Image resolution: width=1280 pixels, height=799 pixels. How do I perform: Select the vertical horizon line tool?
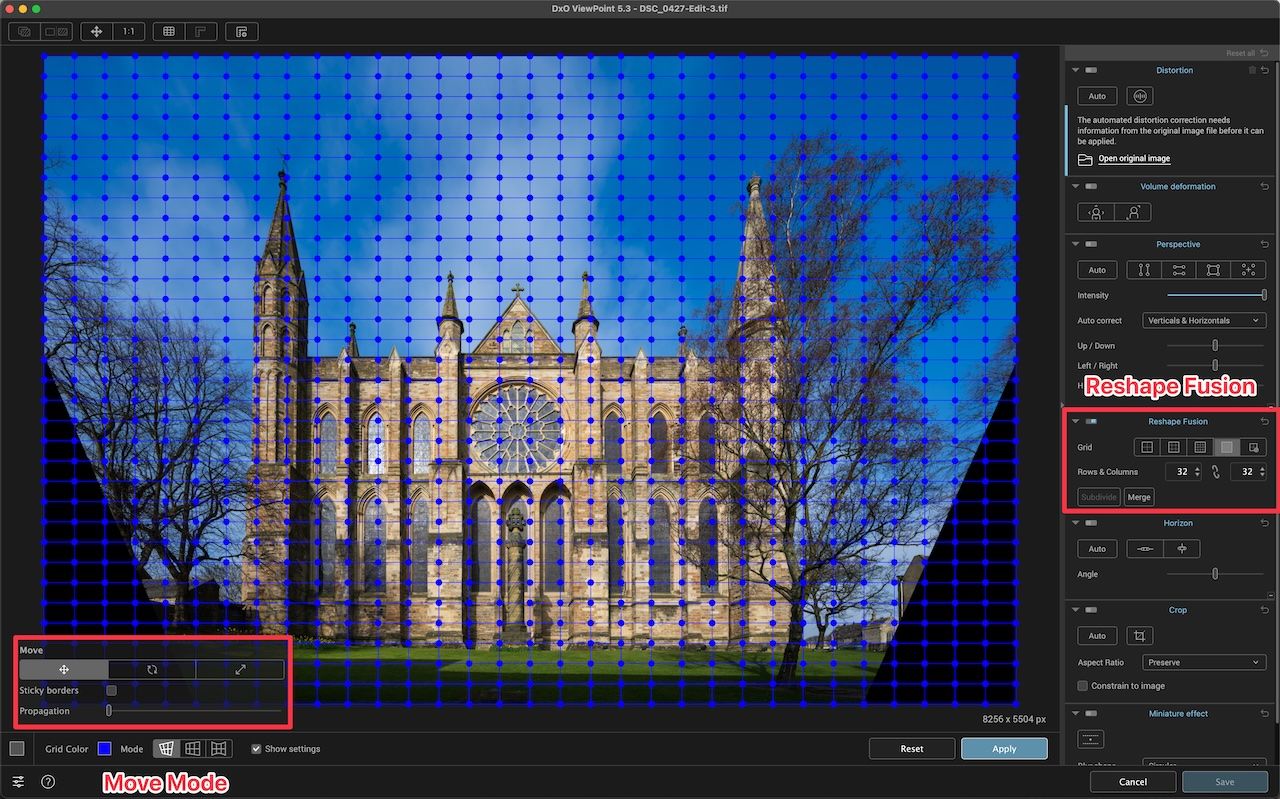(x=1182, y=549)
